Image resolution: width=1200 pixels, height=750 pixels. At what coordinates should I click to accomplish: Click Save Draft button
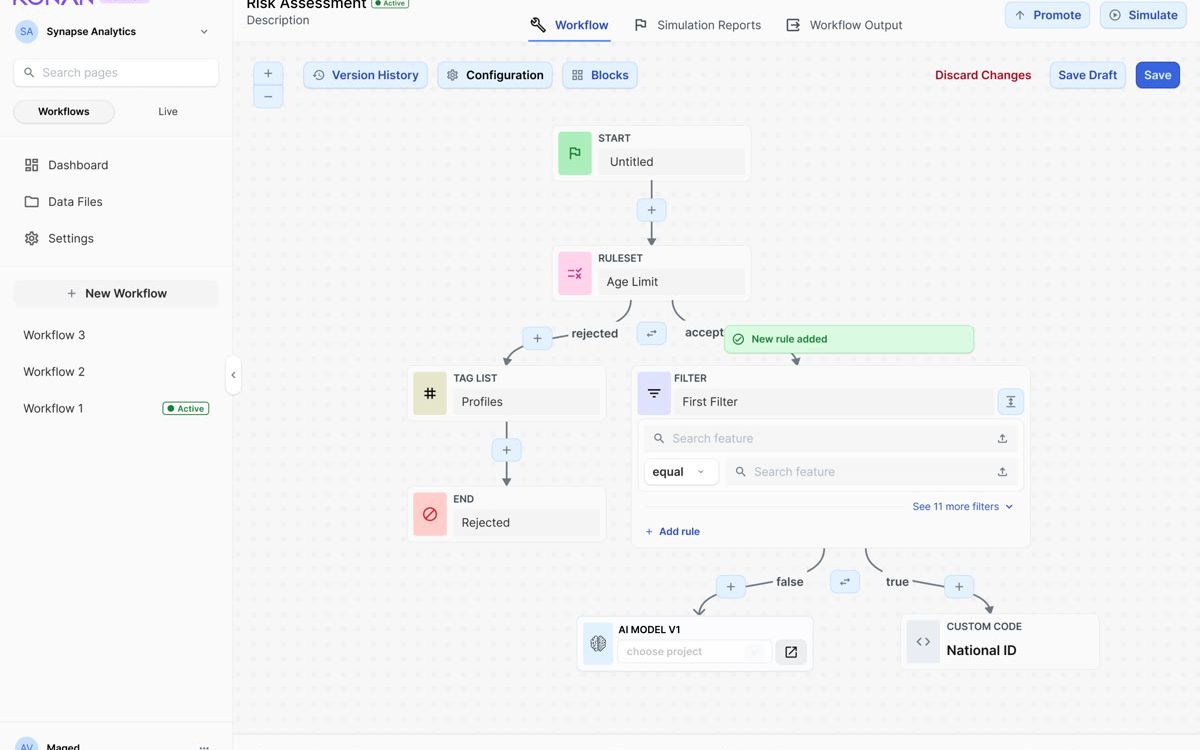[1088, 75]
